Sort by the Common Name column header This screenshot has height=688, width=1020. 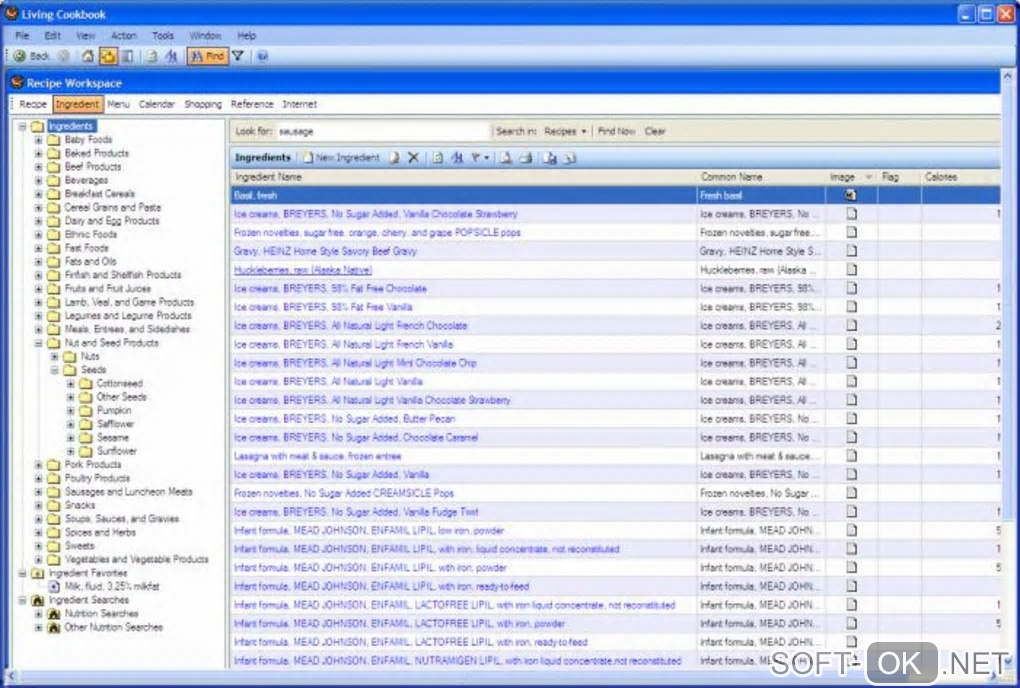[x=760, y=177]
